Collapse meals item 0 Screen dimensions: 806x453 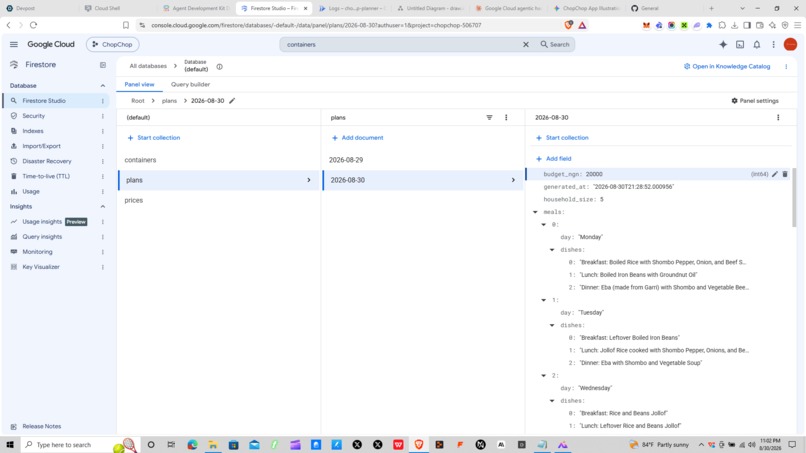coord(544,225)
